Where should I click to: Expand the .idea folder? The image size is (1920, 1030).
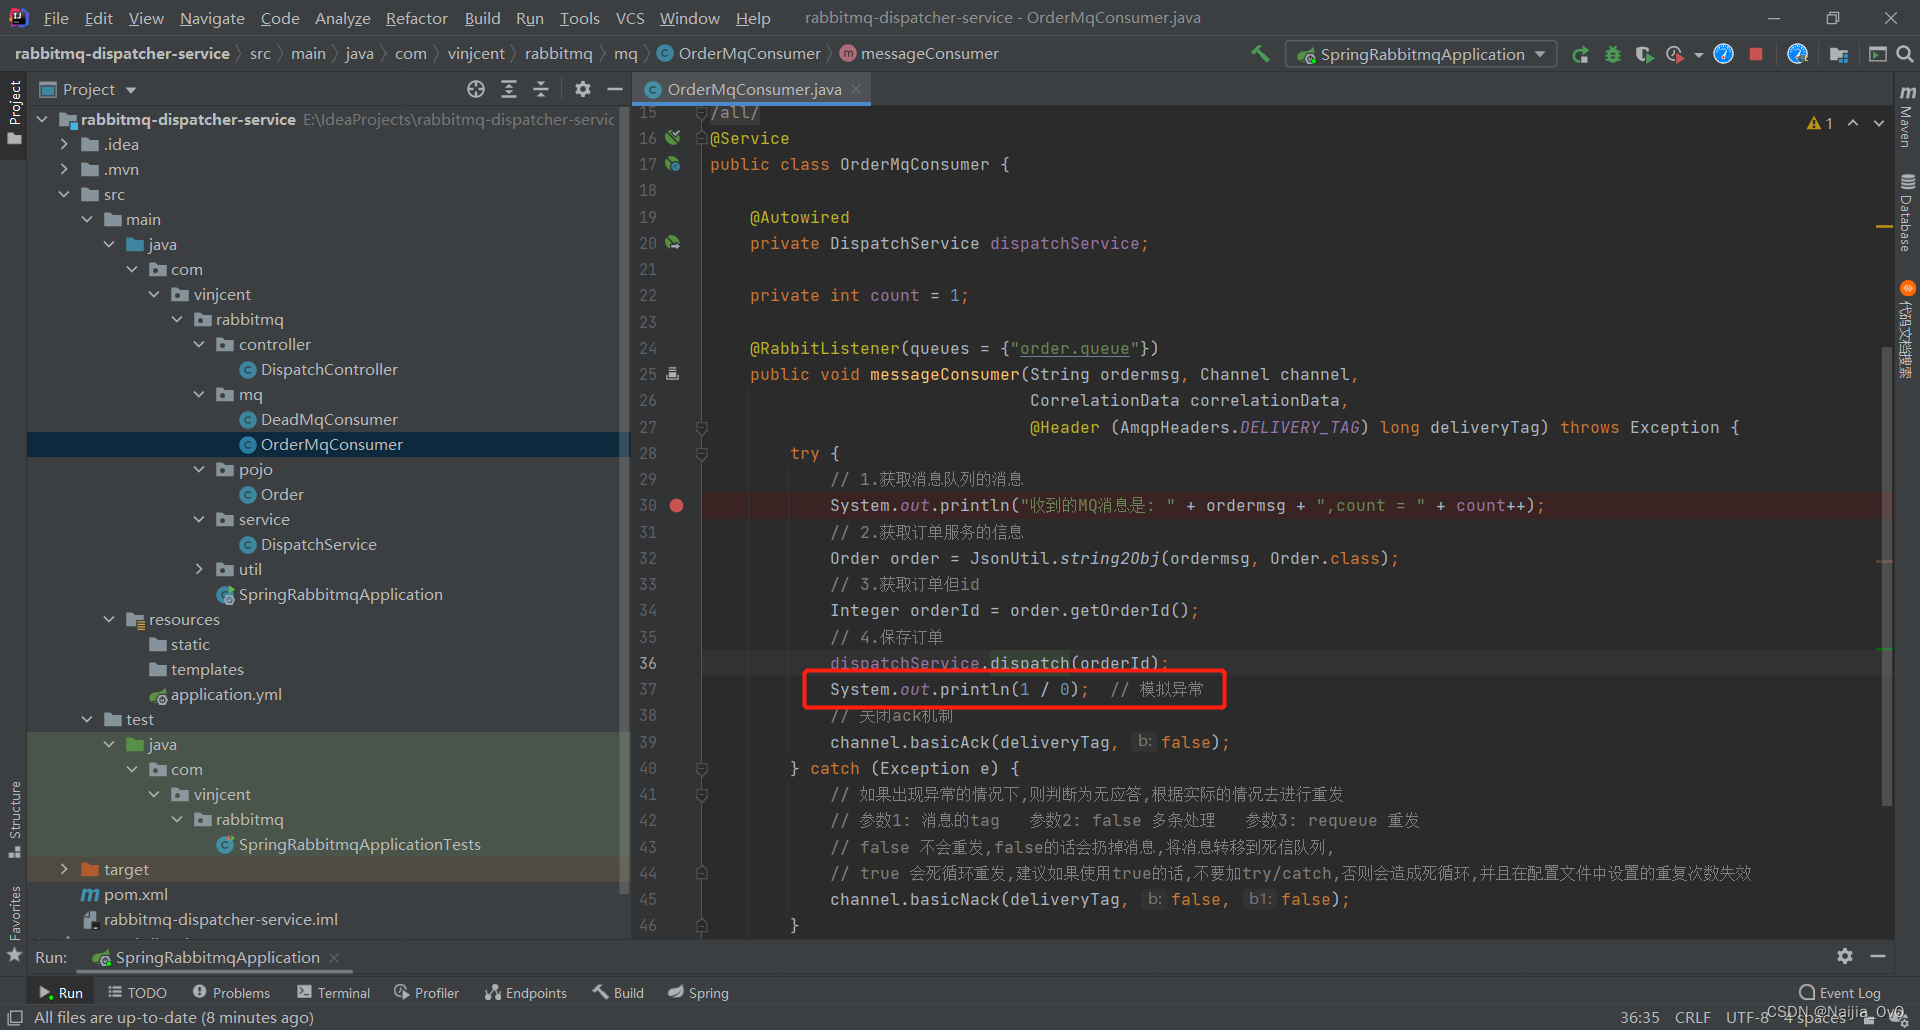(x=64, y=144)
